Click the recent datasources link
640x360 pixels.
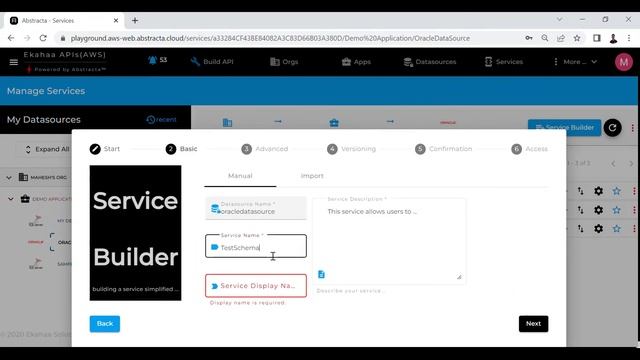[x=161, y=120]
